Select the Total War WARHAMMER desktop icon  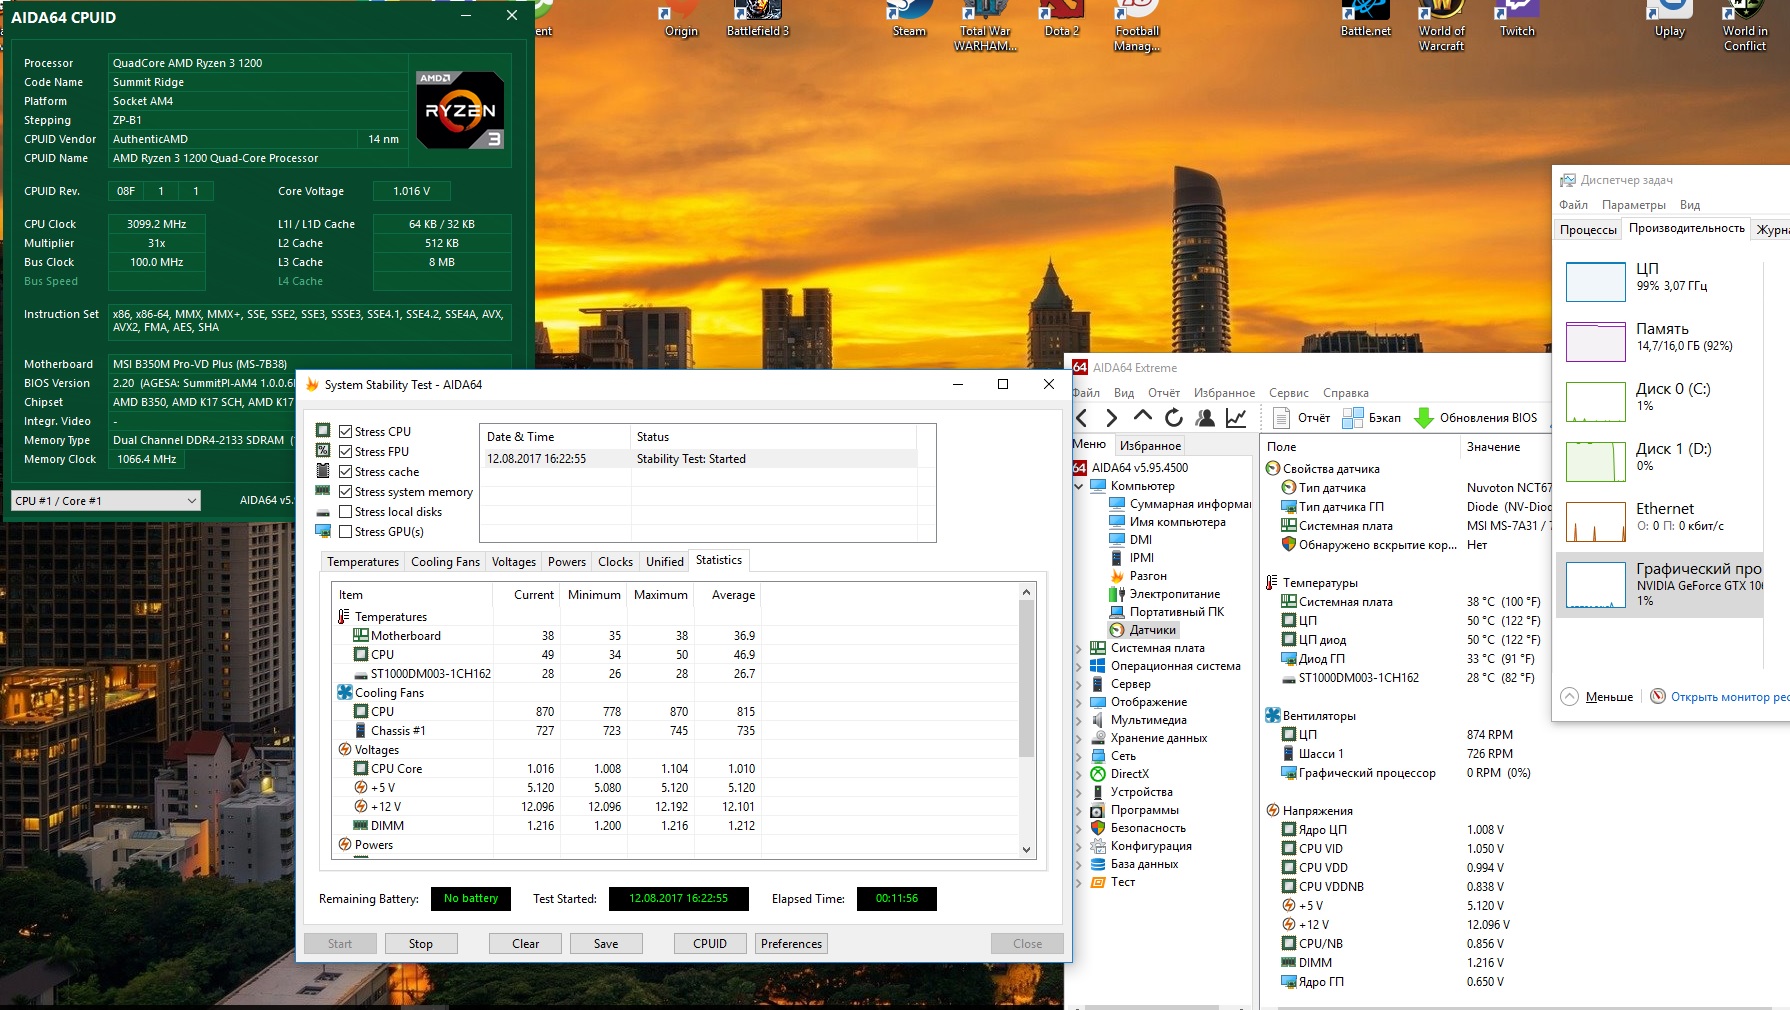[x=985, y=27]
